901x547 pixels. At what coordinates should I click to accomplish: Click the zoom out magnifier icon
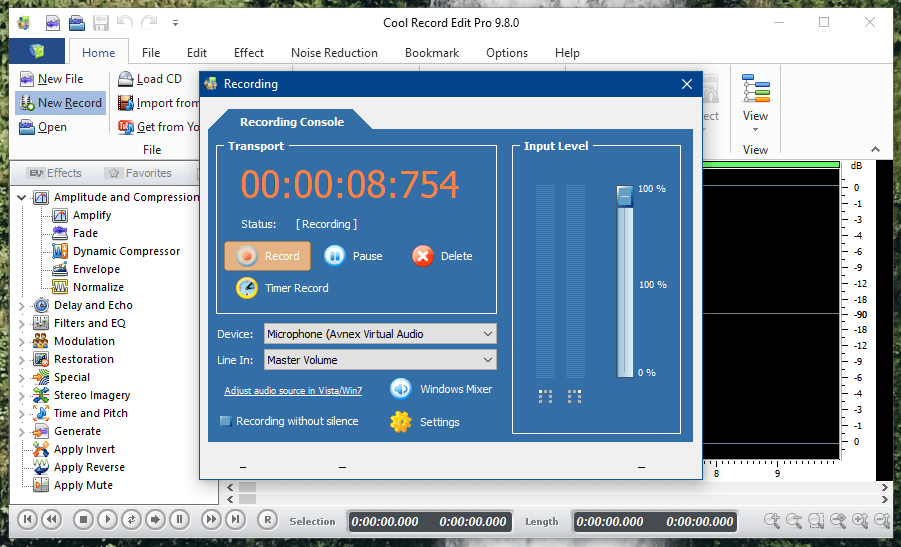[794, 521]
